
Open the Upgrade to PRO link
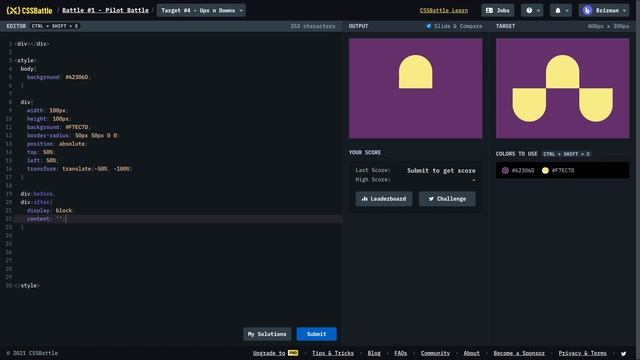(x=276, y=353)
